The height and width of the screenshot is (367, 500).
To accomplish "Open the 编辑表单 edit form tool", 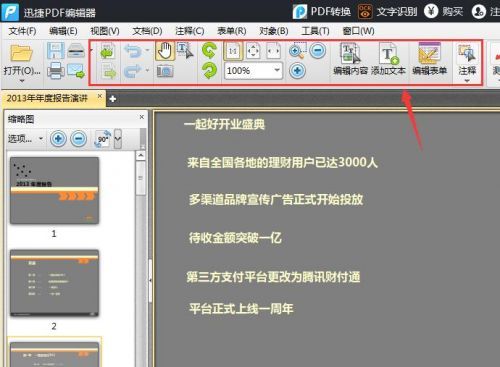I will click(x=429, y=59).
